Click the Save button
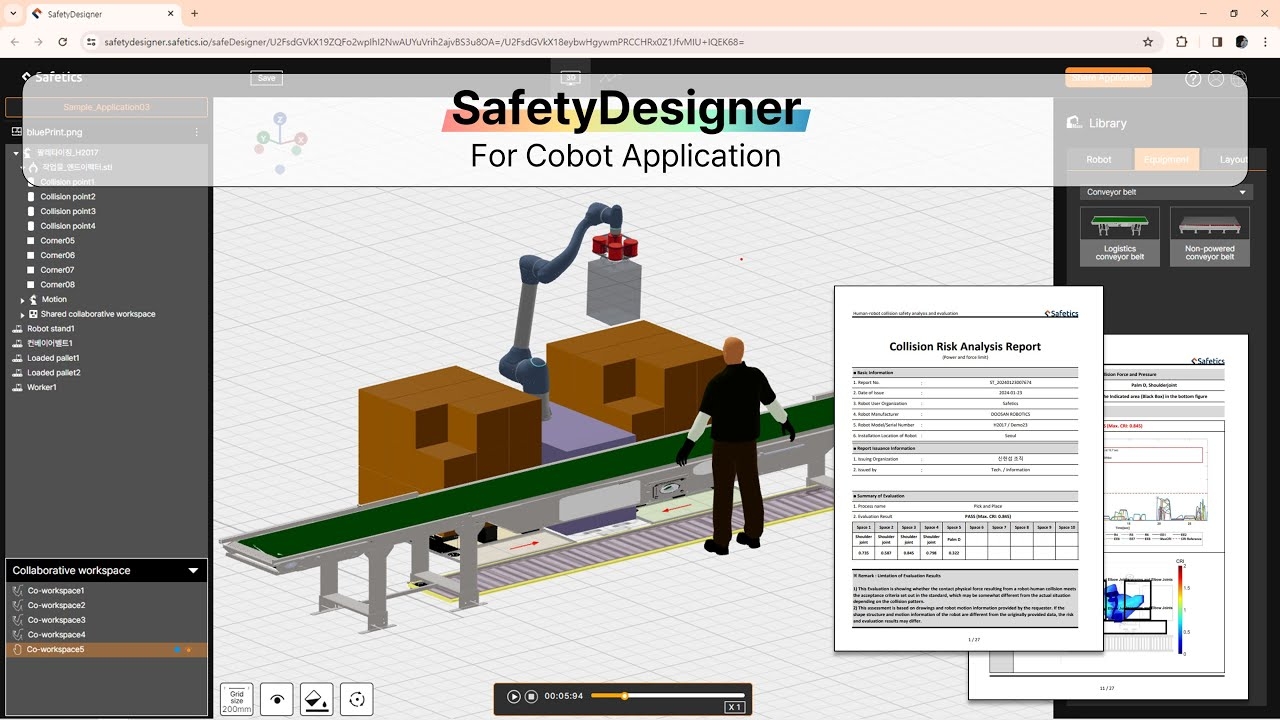This screenshot has width=1280, height=720. pos(267,78)
